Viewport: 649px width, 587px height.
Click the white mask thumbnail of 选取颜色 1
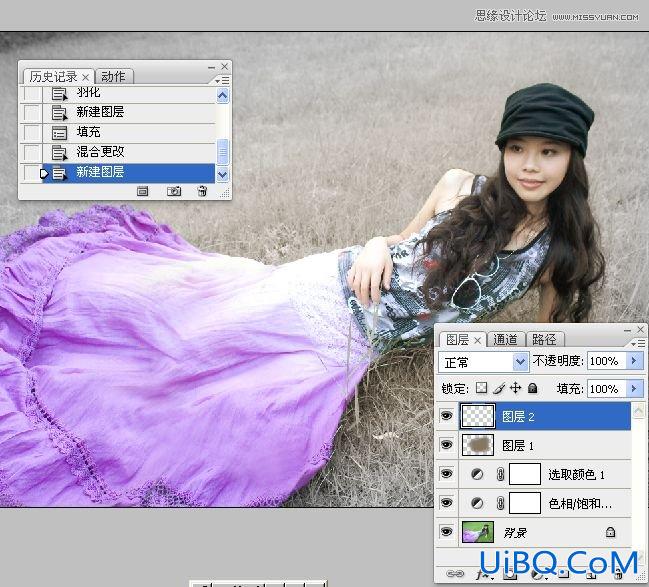(525, 474)
